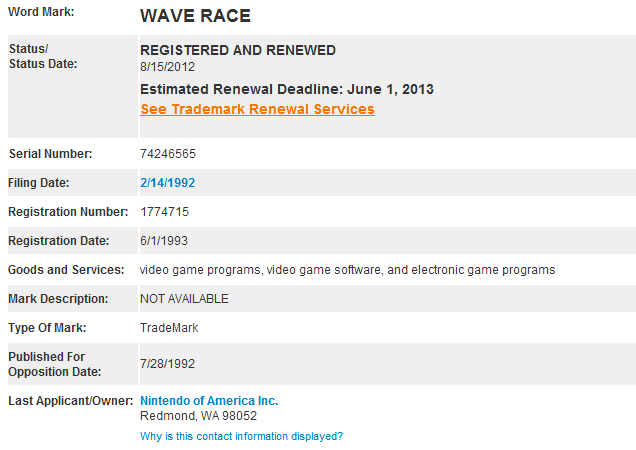636x450 pixels.
Task: Click the serial number 74246565
Action: coord(168,154)
